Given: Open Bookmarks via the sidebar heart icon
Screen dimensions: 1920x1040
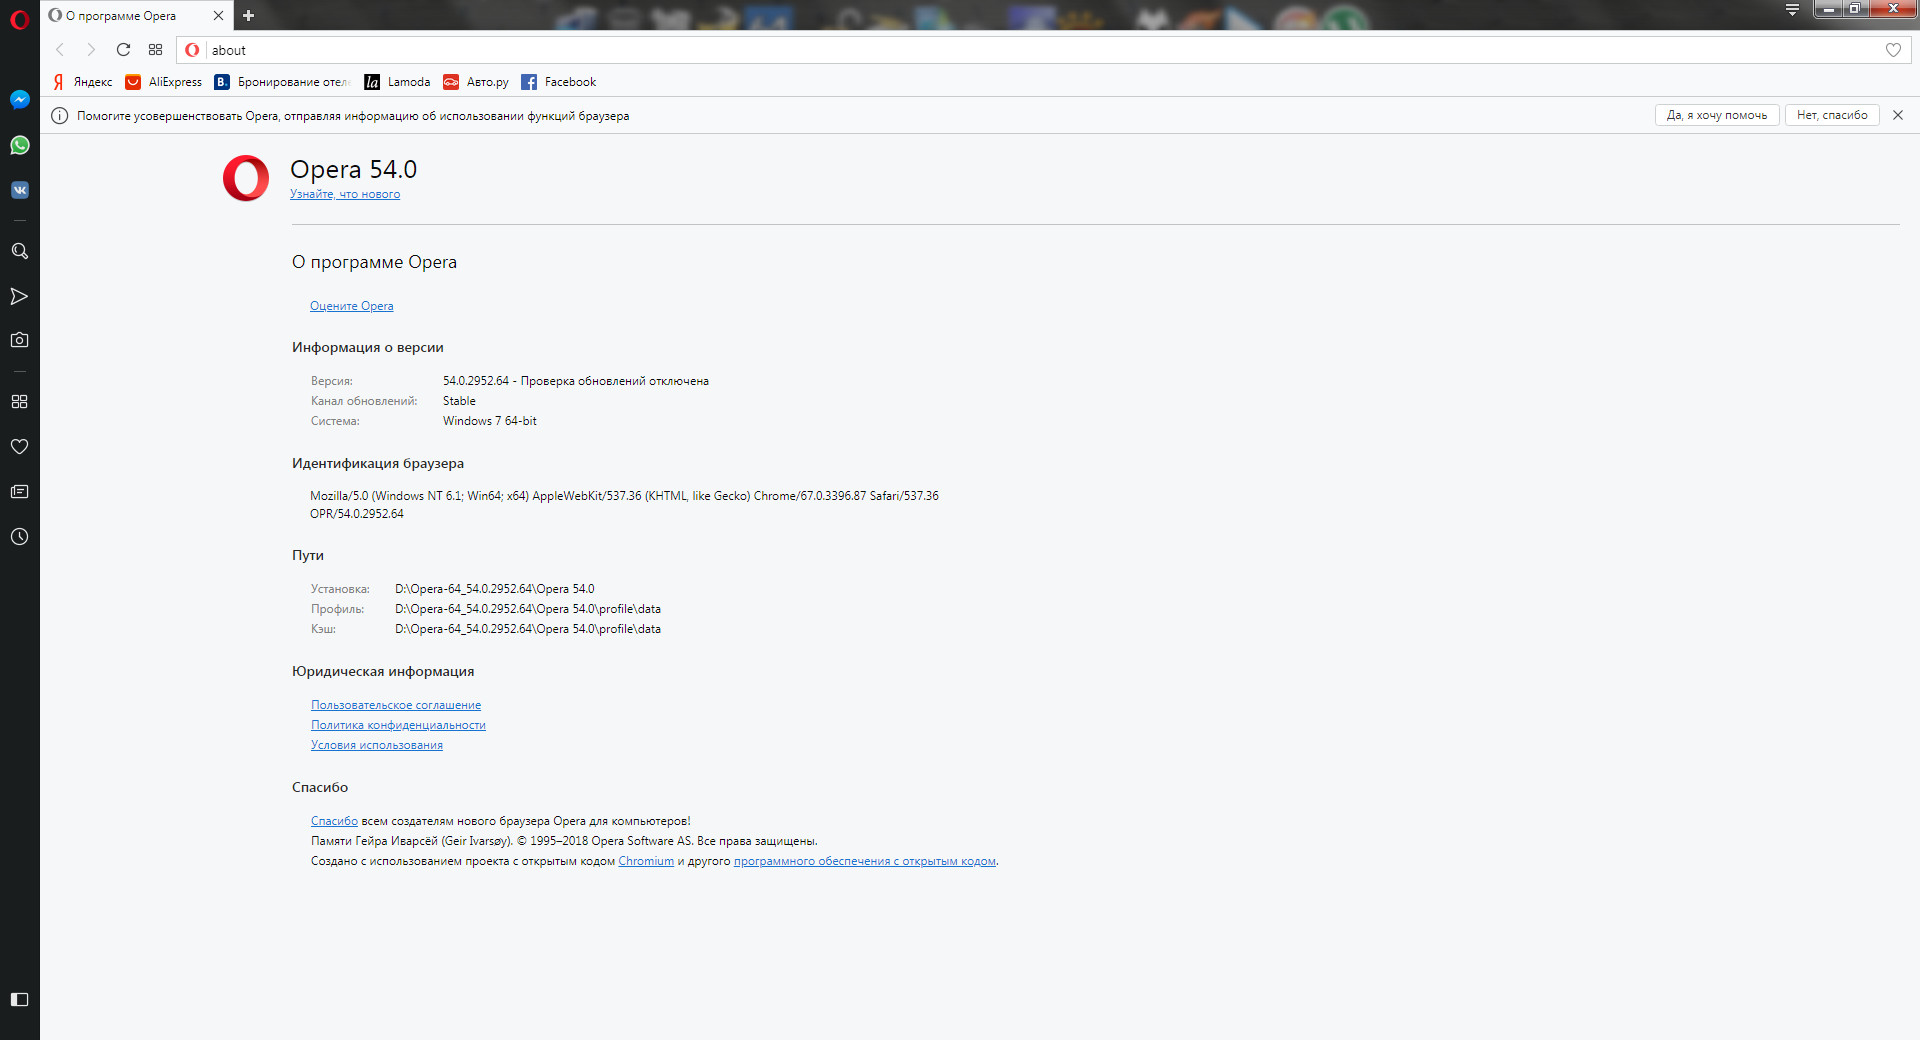Looking at the screenshot, I should [x=19, y=446].
